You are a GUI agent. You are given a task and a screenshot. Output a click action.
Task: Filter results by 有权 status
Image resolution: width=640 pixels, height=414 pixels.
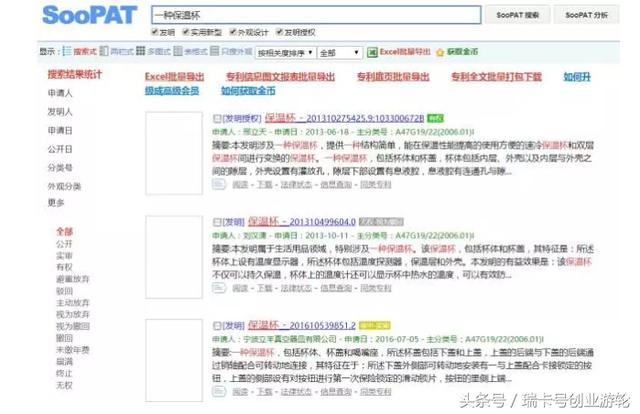pyautogui.click(x=64, y=267)
